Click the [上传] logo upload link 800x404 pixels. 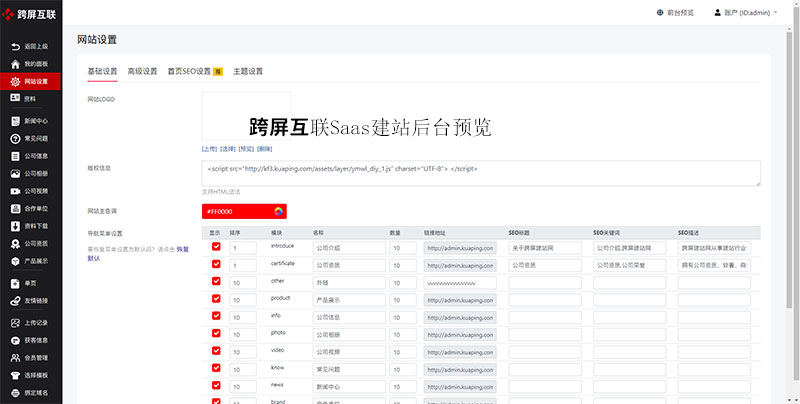[209, 149]
